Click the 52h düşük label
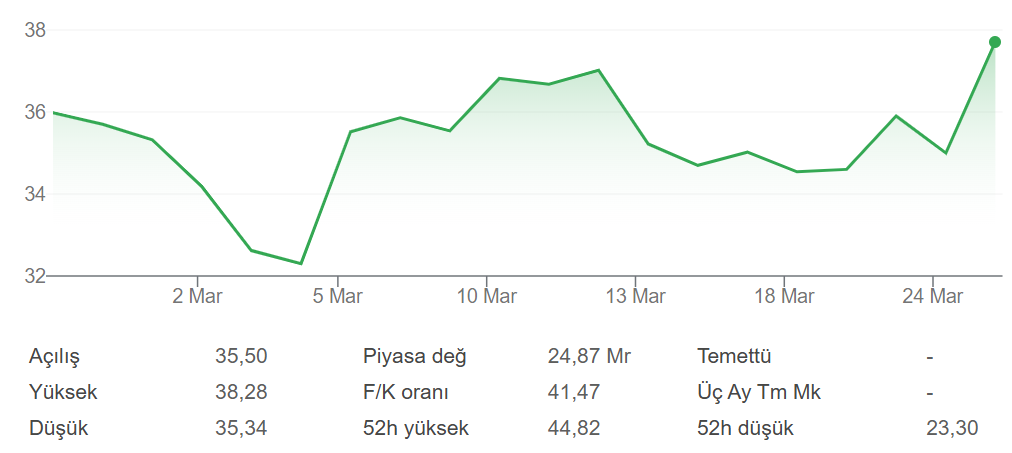 744,429
